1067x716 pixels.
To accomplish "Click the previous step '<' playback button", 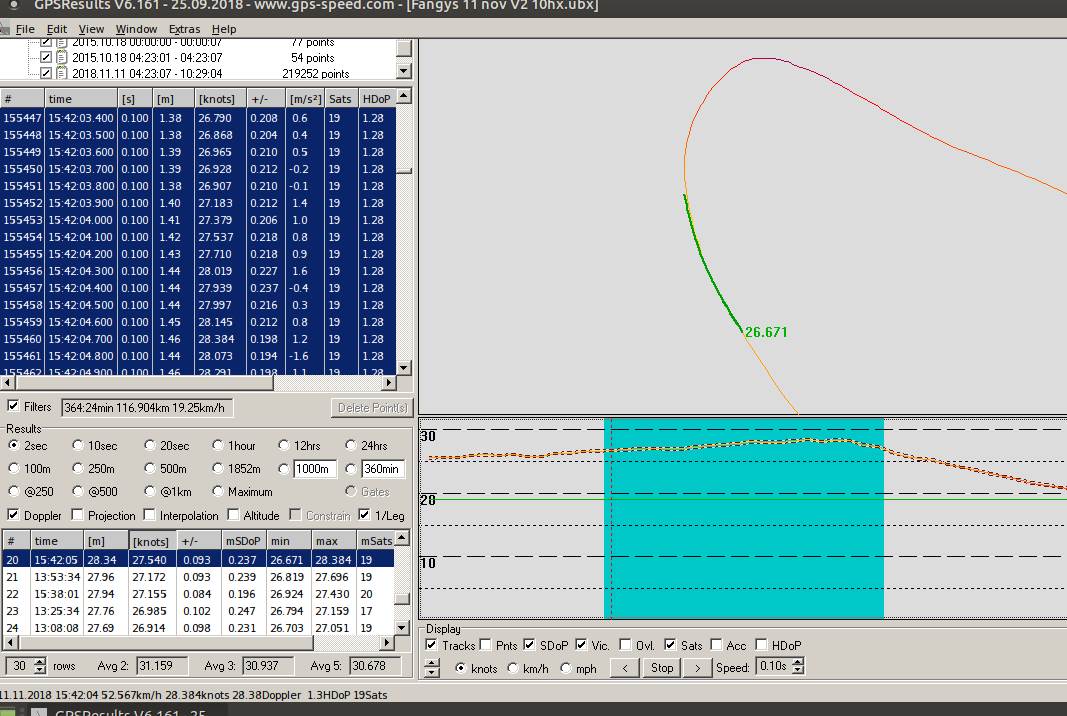I will [x=625, y=667].
